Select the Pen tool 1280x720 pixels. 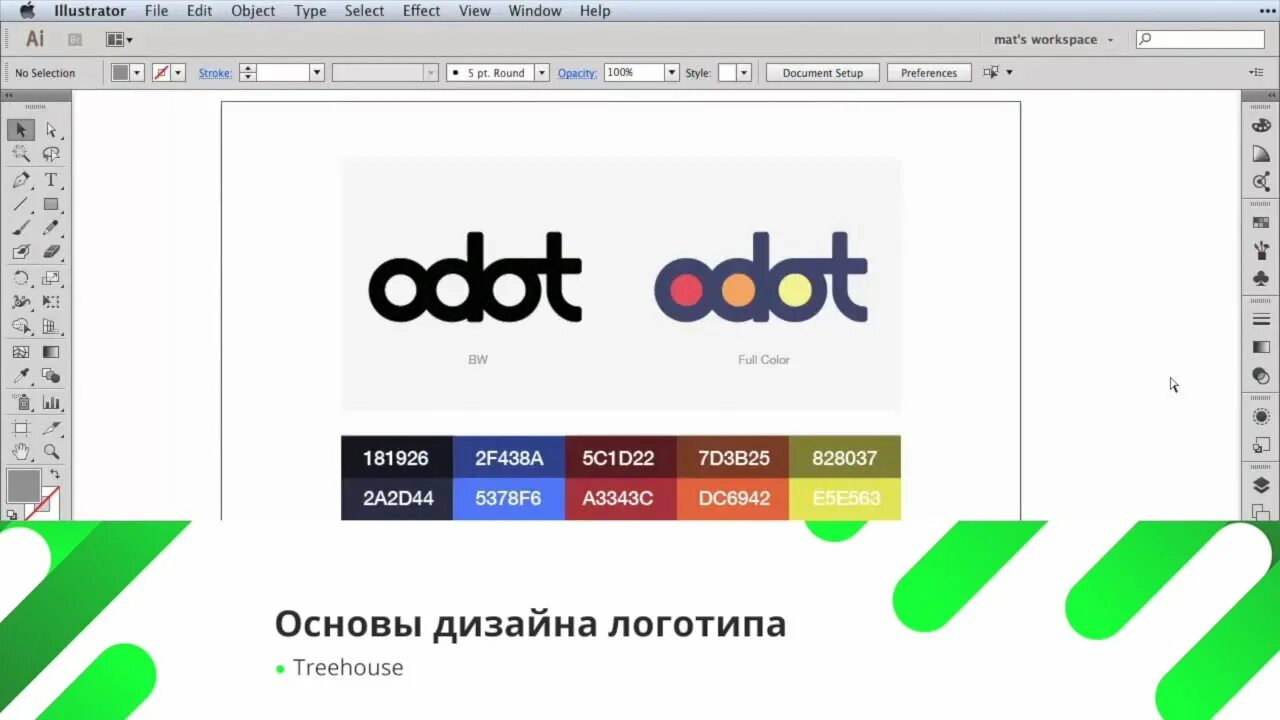21,180
